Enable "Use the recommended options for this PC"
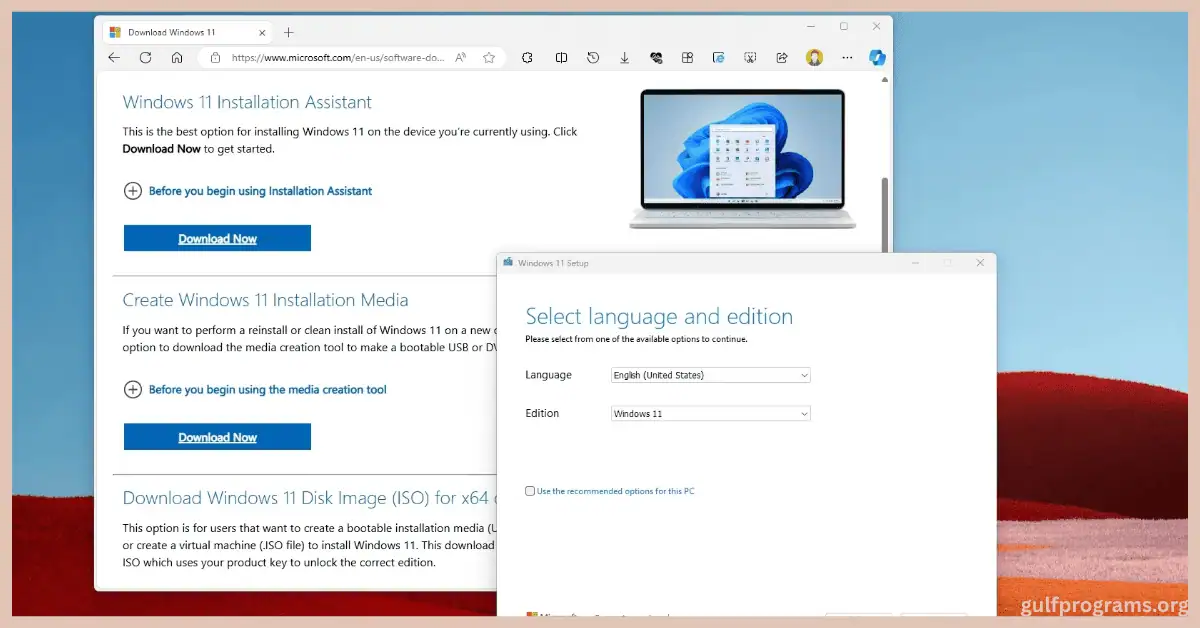The image size is (1200, 628). point(529,490)
